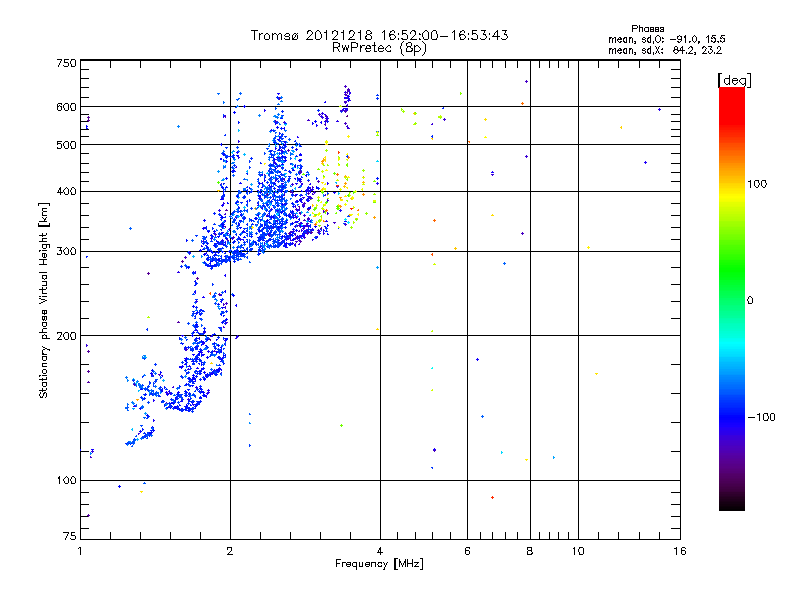Click the '750' y-axis tick label
The width and height of the screenshot is (800, 600).
pos(66,63)
